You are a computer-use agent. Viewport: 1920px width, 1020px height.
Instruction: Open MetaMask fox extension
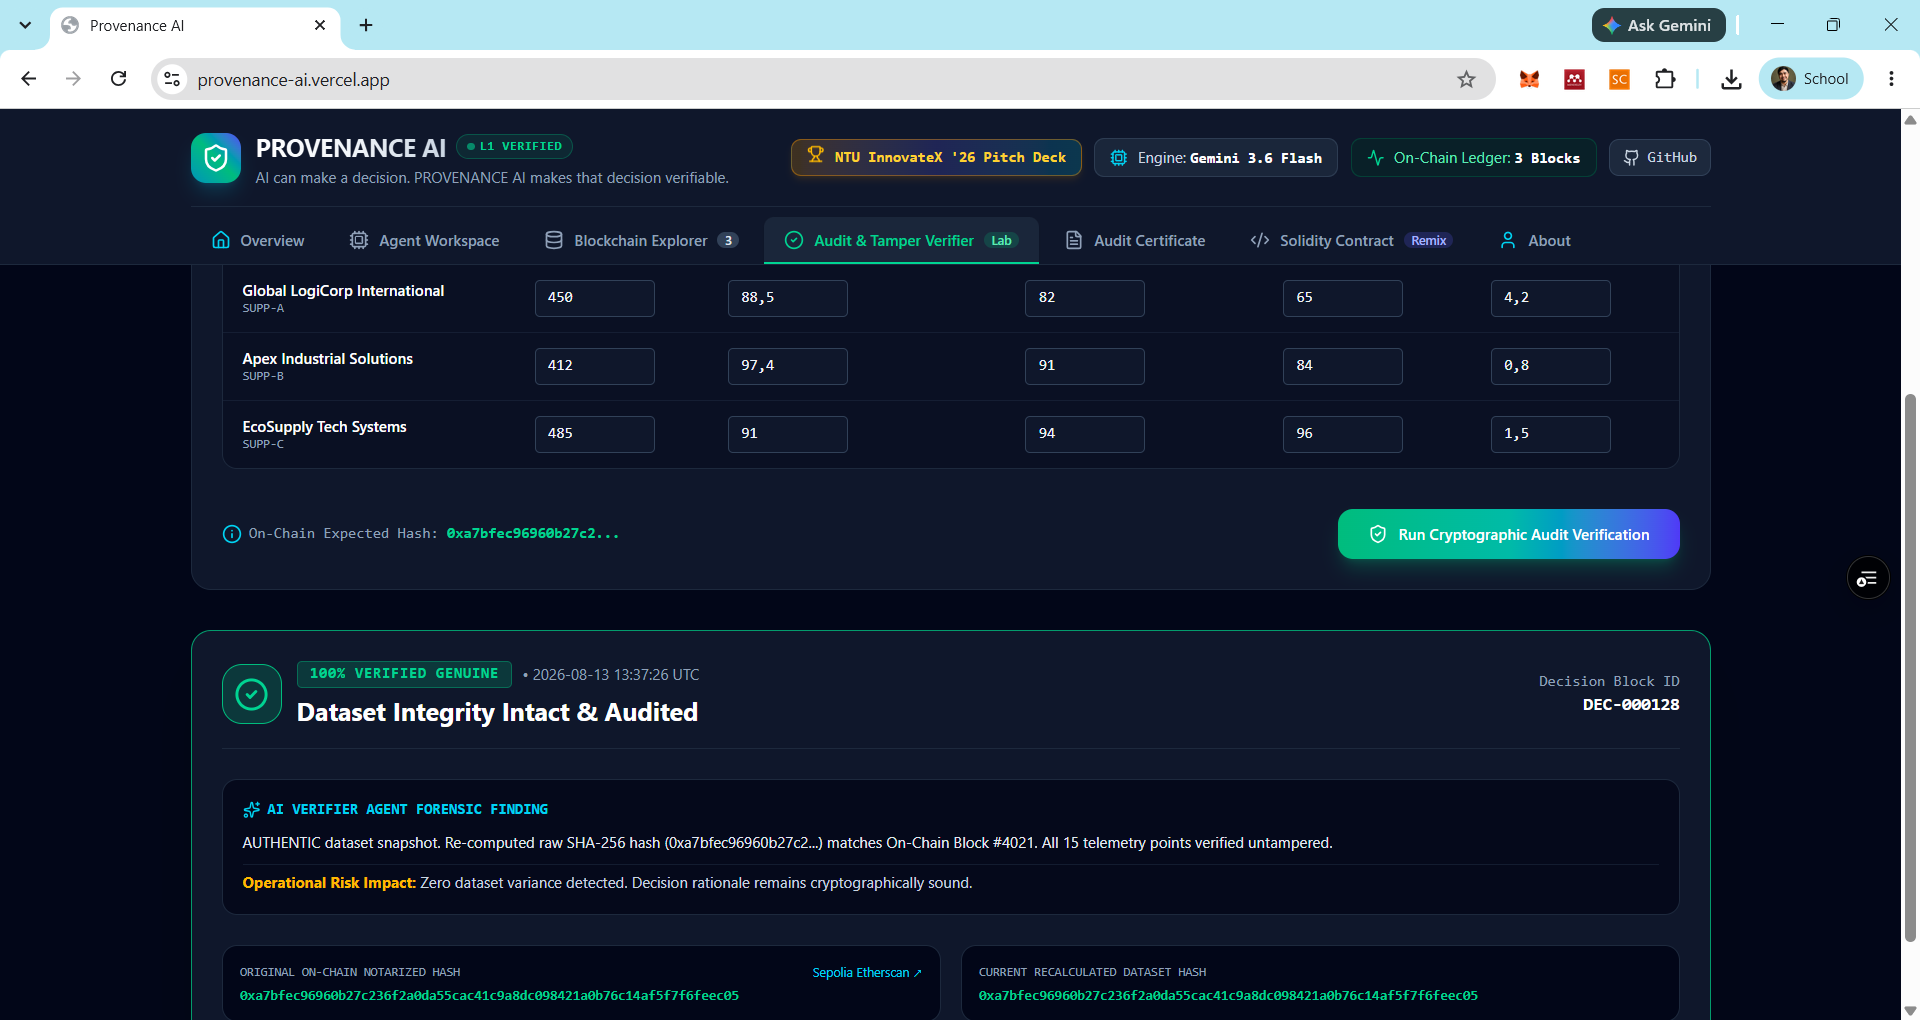(1529, 79)
